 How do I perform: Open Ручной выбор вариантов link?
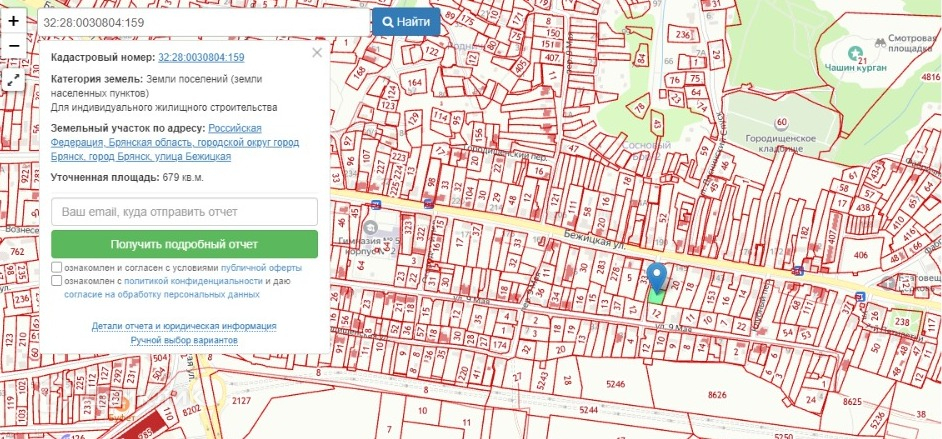point(184,341)
